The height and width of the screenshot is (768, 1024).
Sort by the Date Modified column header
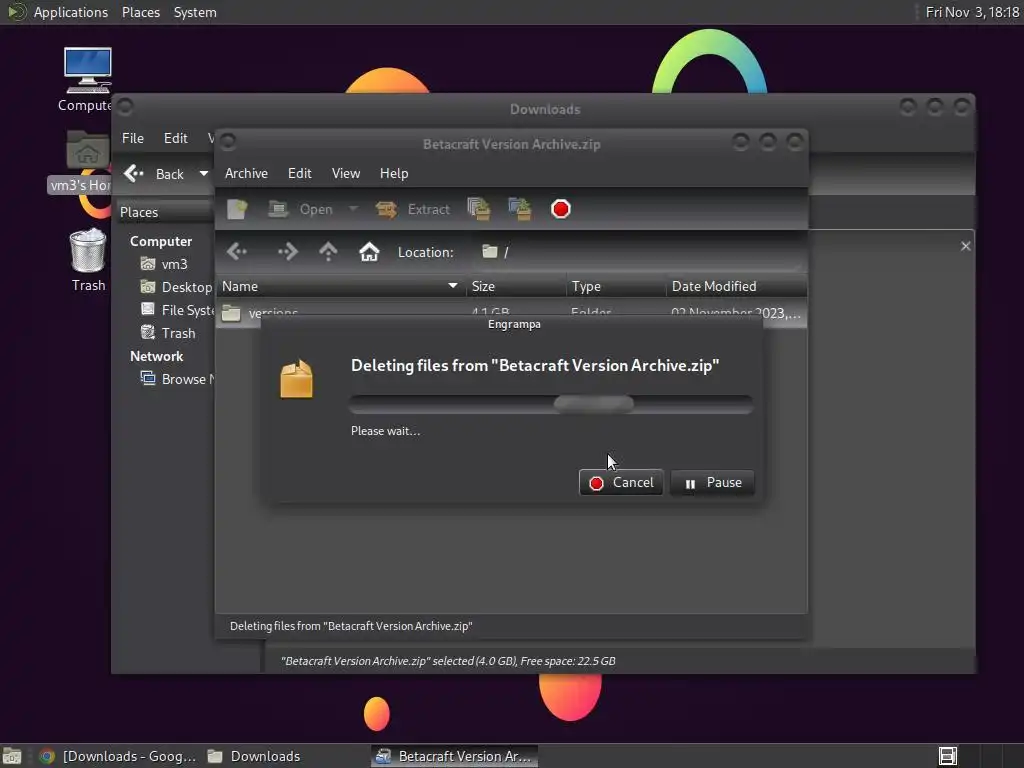click(737, 286)
